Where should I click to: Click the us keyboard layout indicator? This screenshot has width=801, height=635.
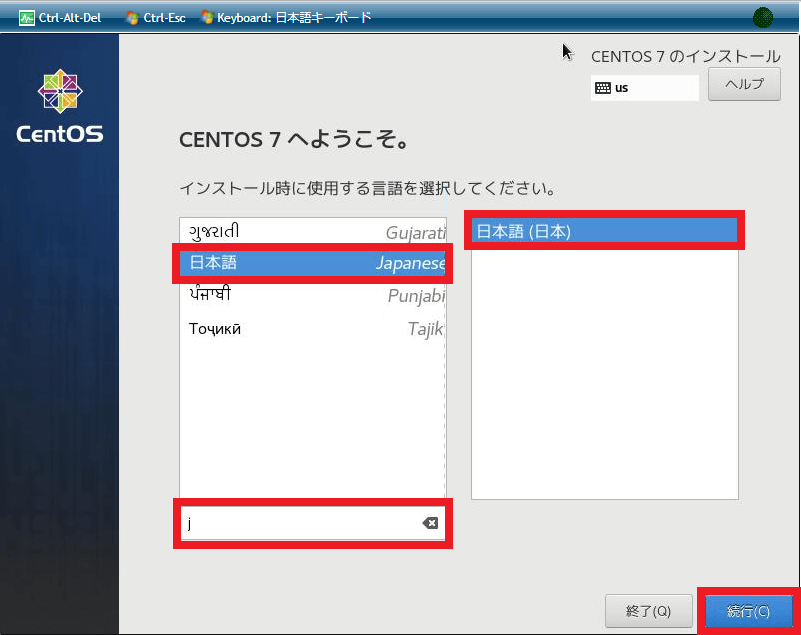tap(645, 88)
